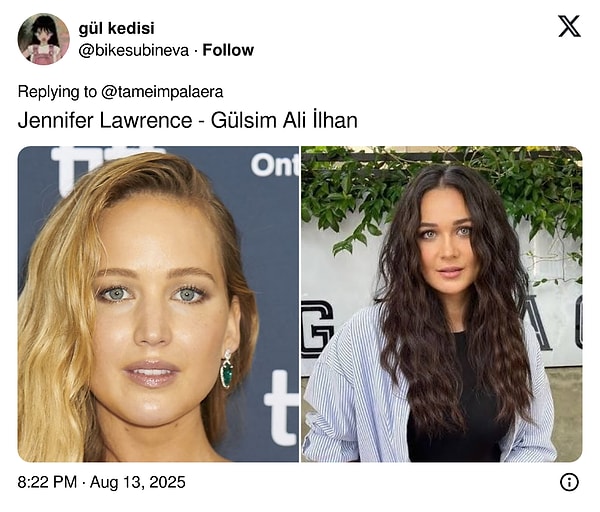Click the words Jennifer Lawrence in tweet
The width and height of the screenshot is (600, 512).
[x=105, y=120]
